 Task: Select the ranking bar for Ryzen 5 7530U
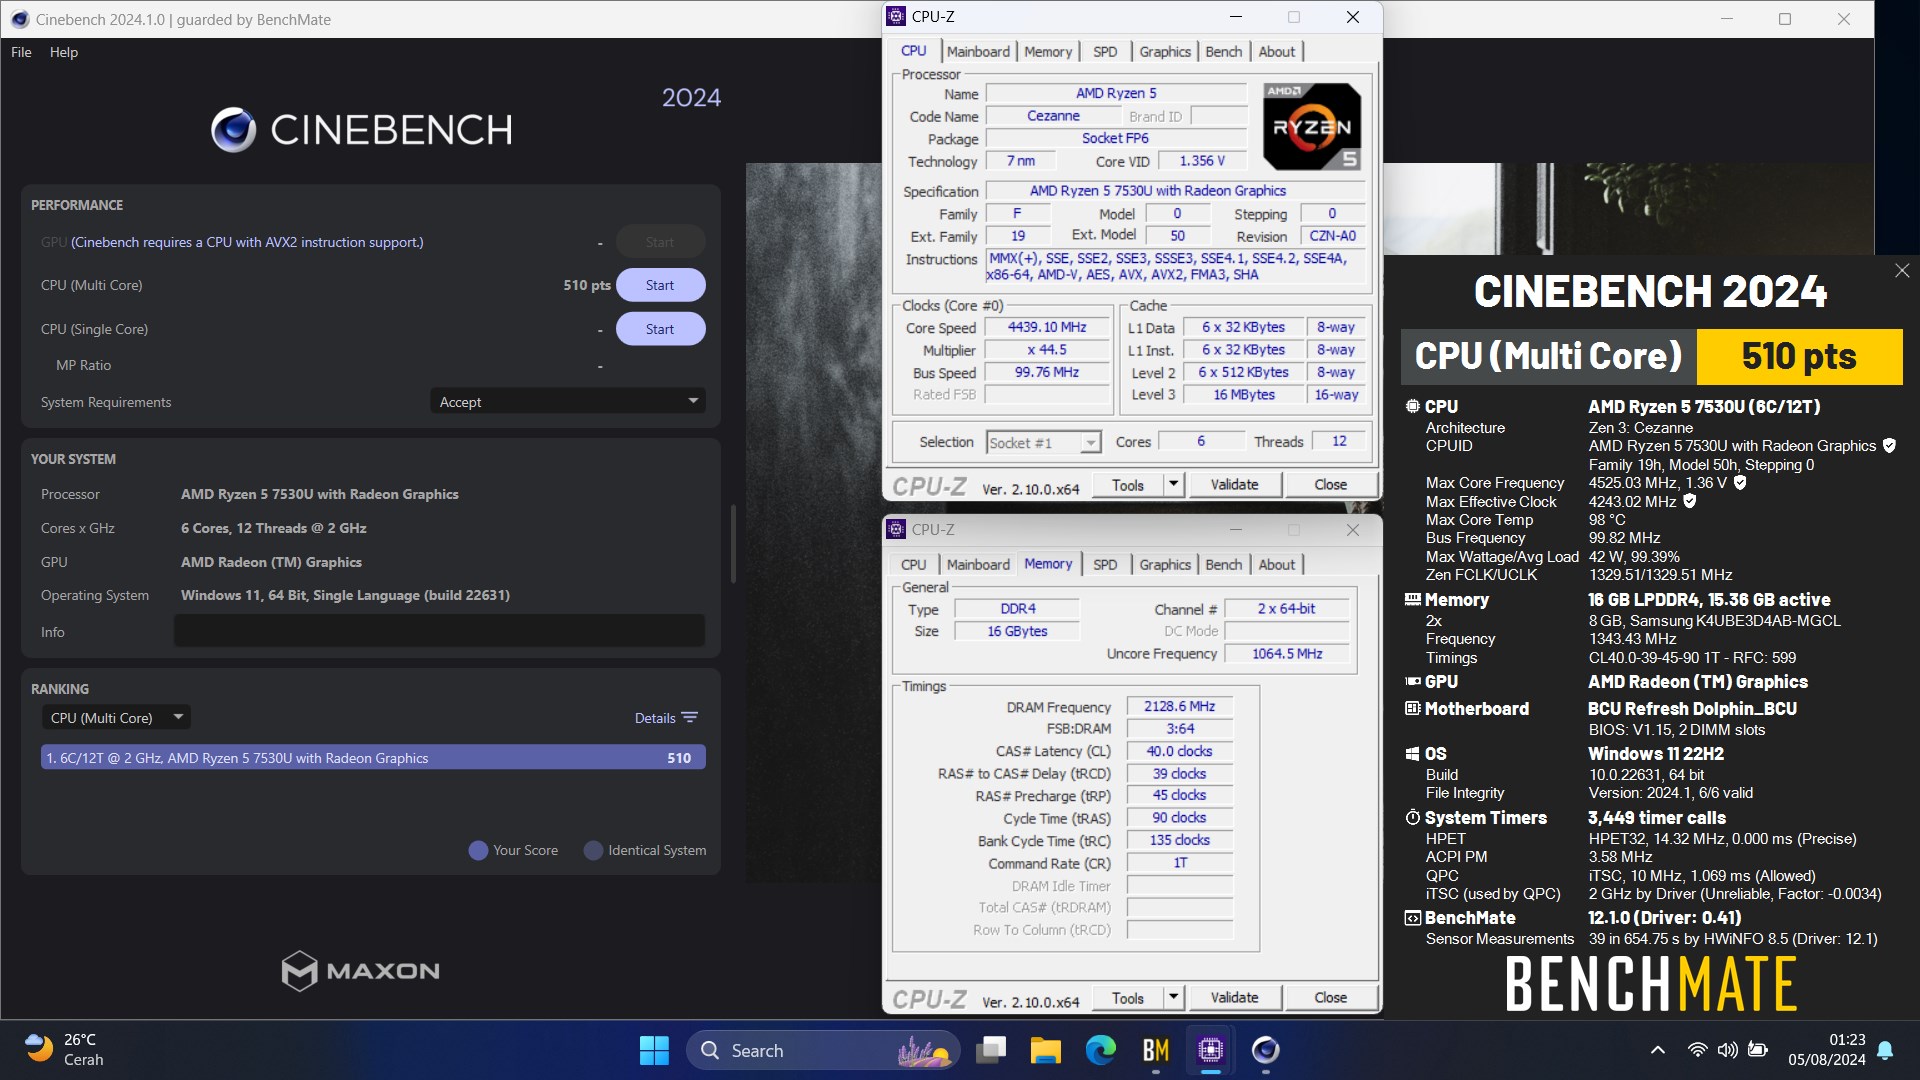click(x=373, y=758)
